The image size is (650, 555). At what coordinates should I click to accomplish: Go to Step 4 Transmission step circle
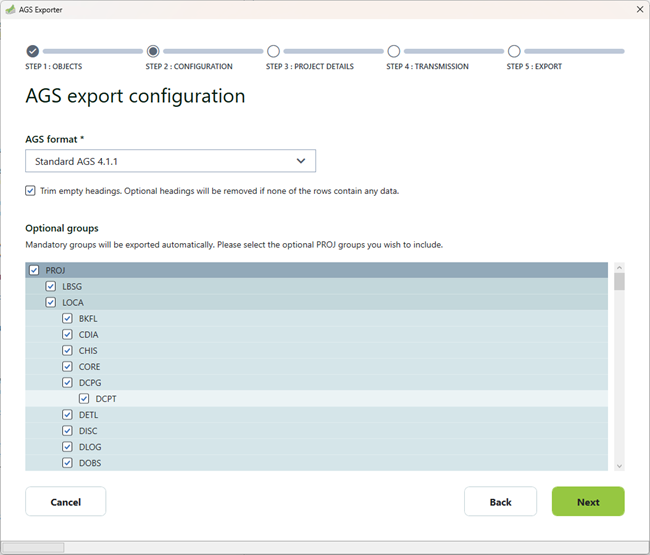[x=394, y=51]
